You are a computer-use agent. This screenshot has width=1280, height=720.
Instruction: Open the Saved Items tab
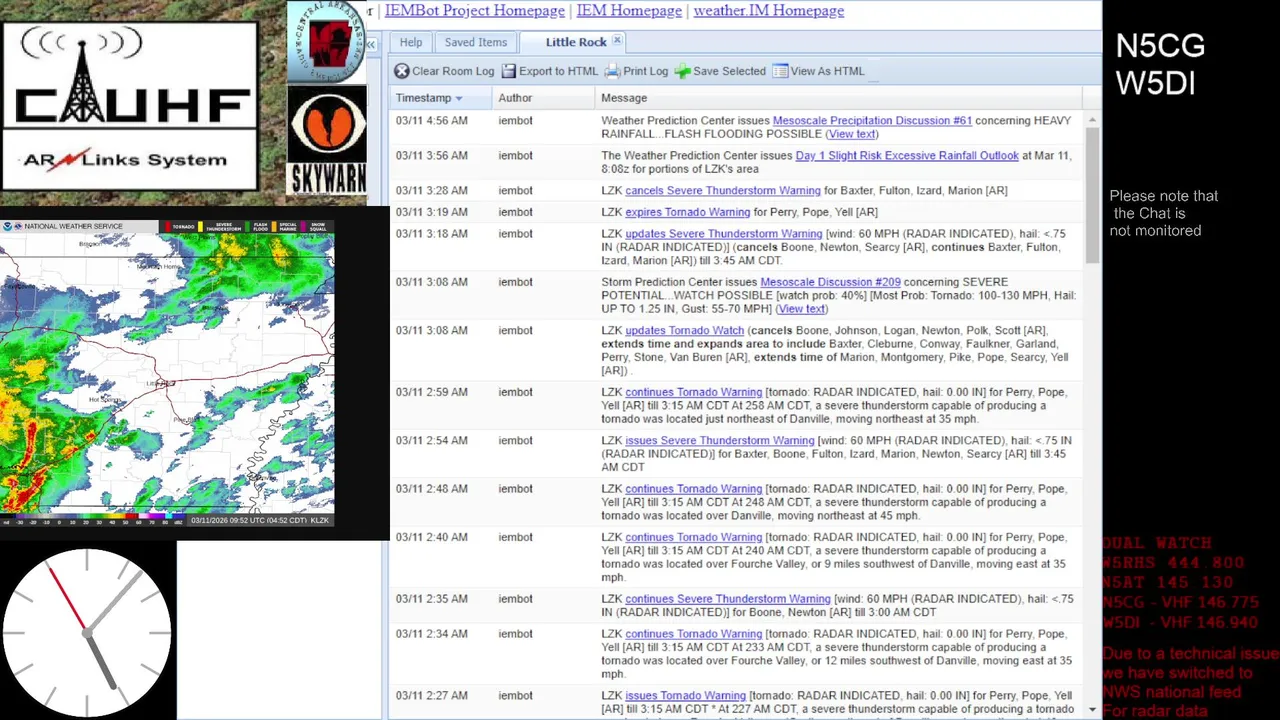tap(476, 42)
